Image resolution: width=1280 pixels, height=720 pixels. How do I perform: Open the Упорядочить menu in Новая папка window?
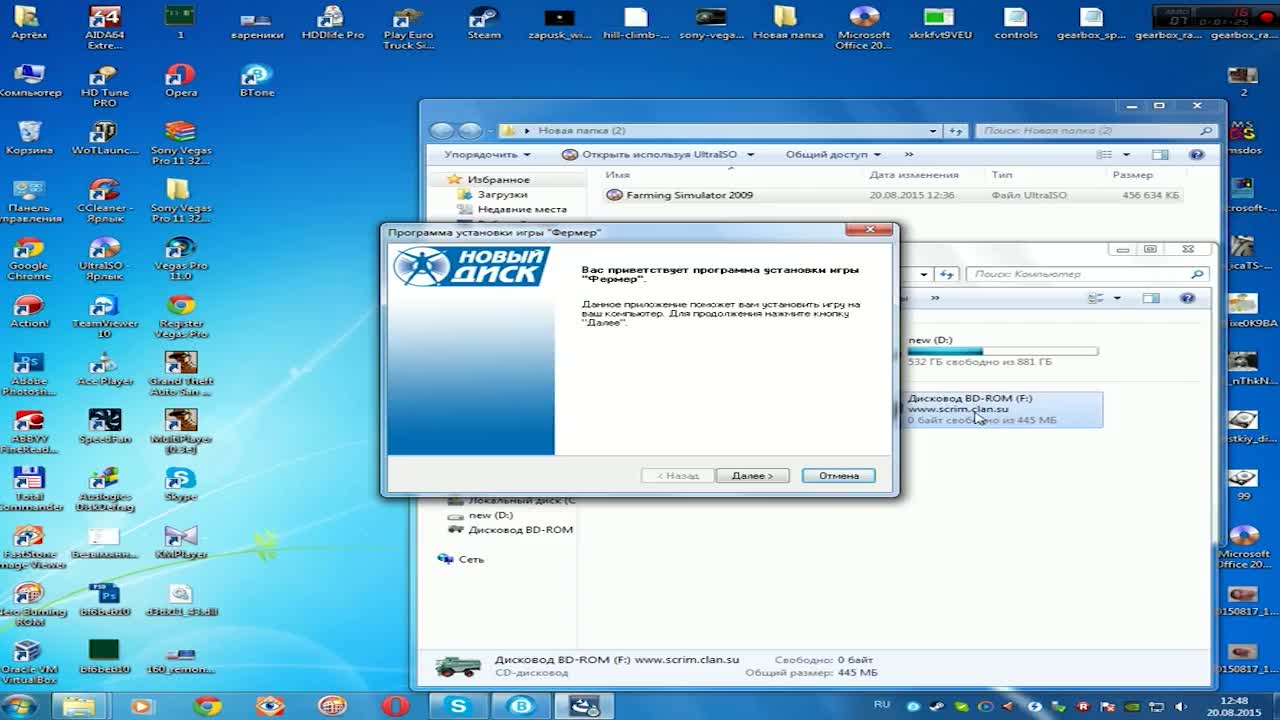(487, 155)
